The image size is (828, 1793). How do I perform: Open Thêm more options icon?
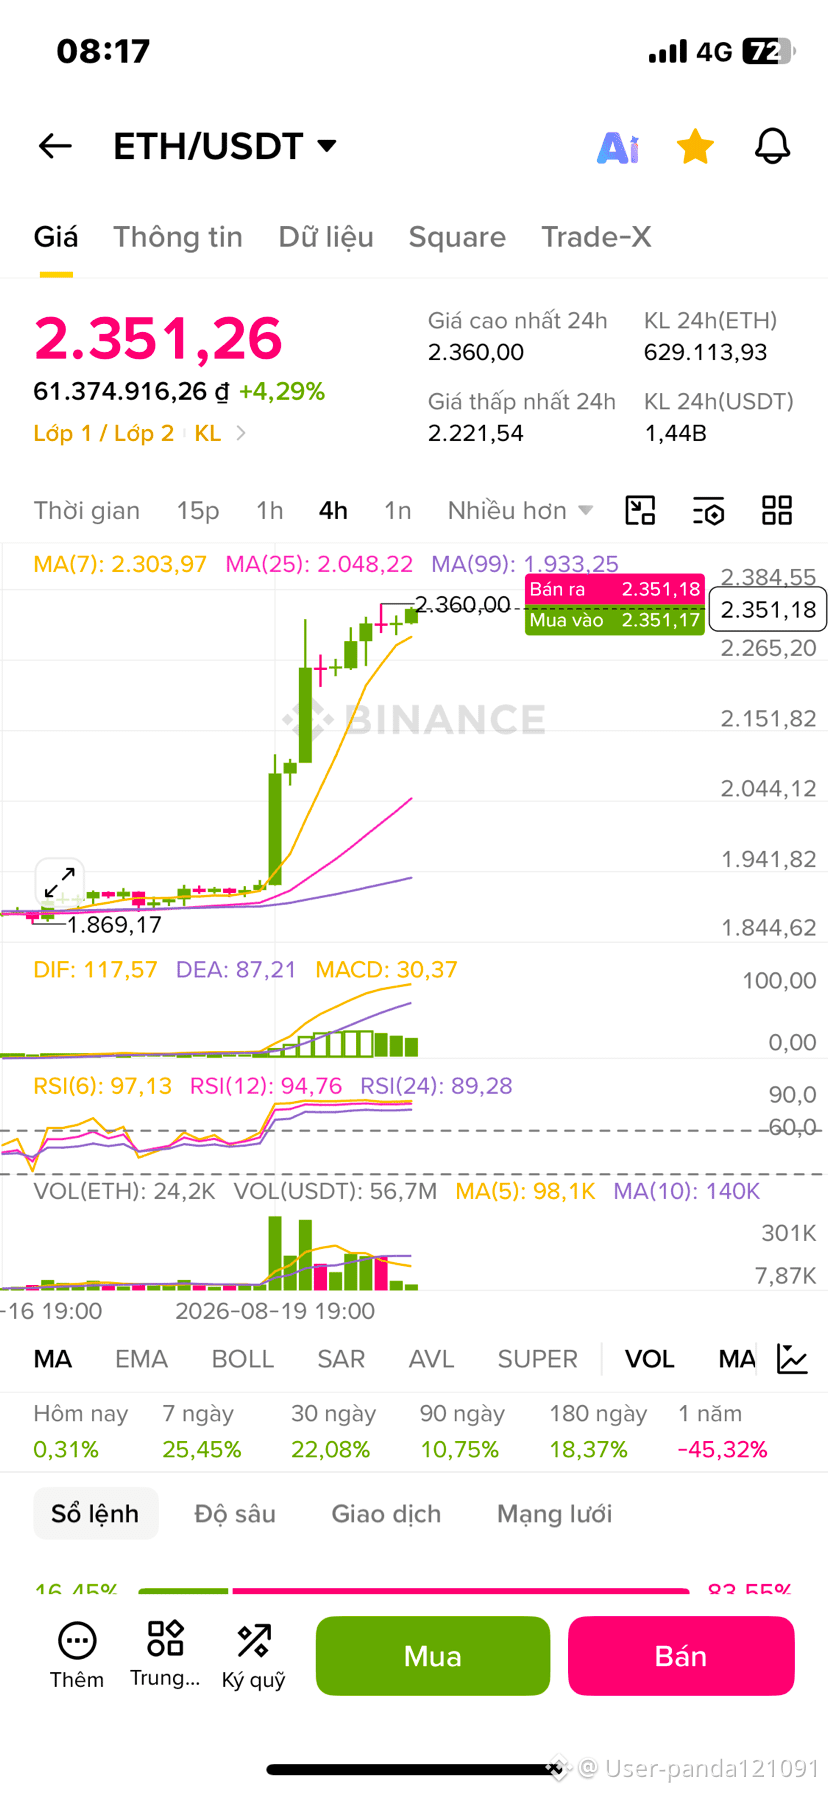point(77,1656)
